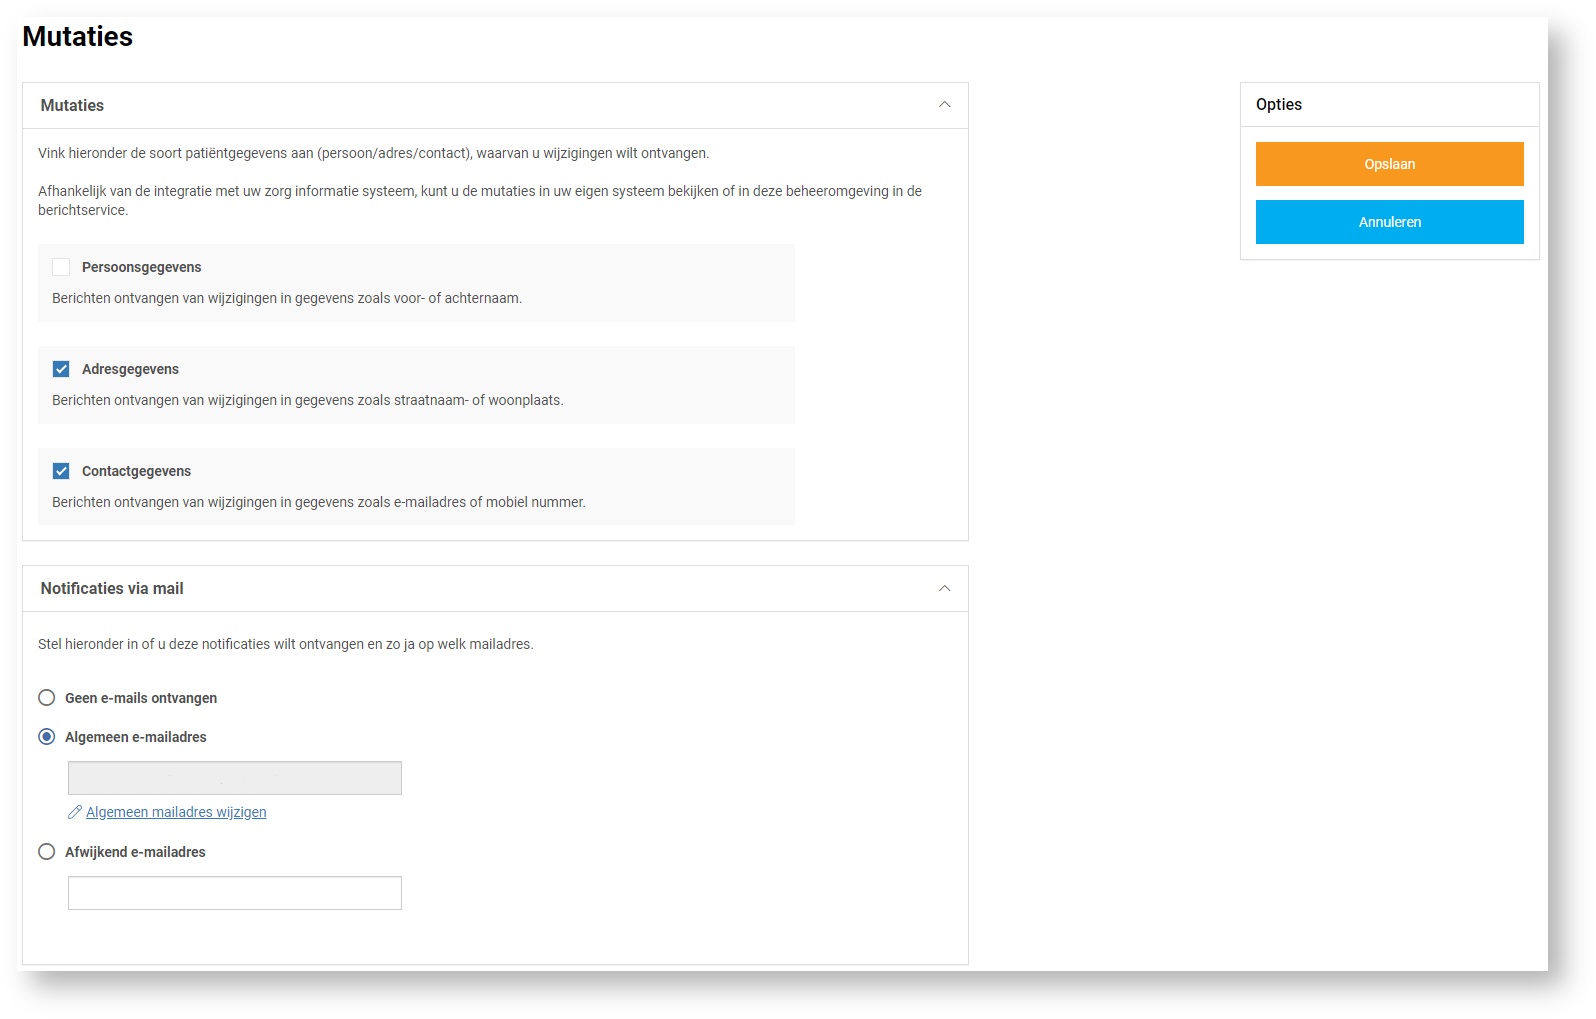
Task: Collapse Notificaties via mail using the chevron
Action: click(x=944, y=588)
